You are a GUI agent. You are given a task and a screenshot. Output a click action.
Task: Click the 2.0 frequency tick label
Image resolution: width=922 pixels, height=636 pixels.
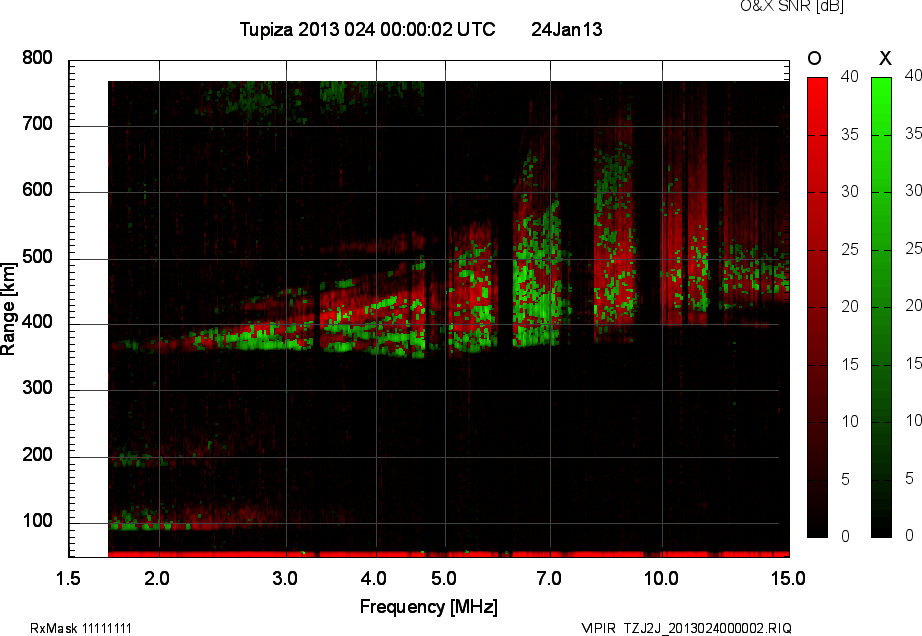[x=157, y=578]
